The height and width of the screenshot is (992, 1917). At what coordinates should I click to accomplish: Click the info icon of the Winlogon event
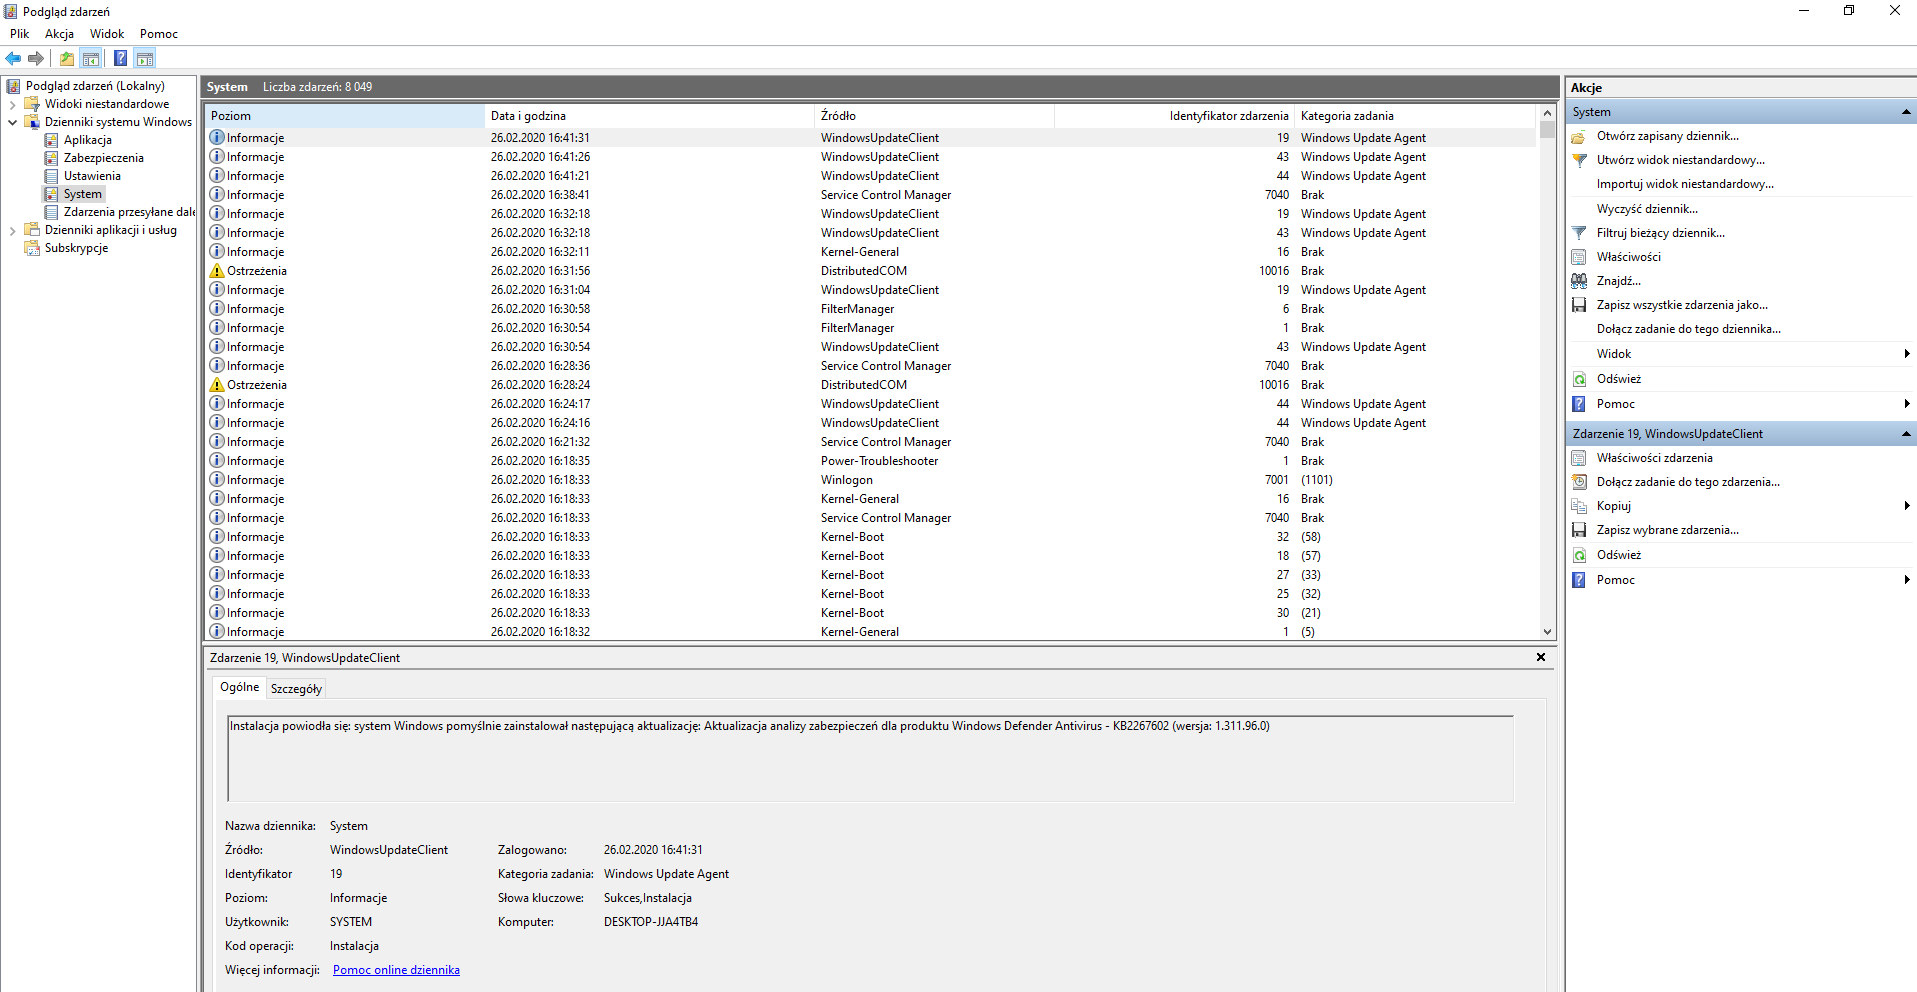[217, 480]
